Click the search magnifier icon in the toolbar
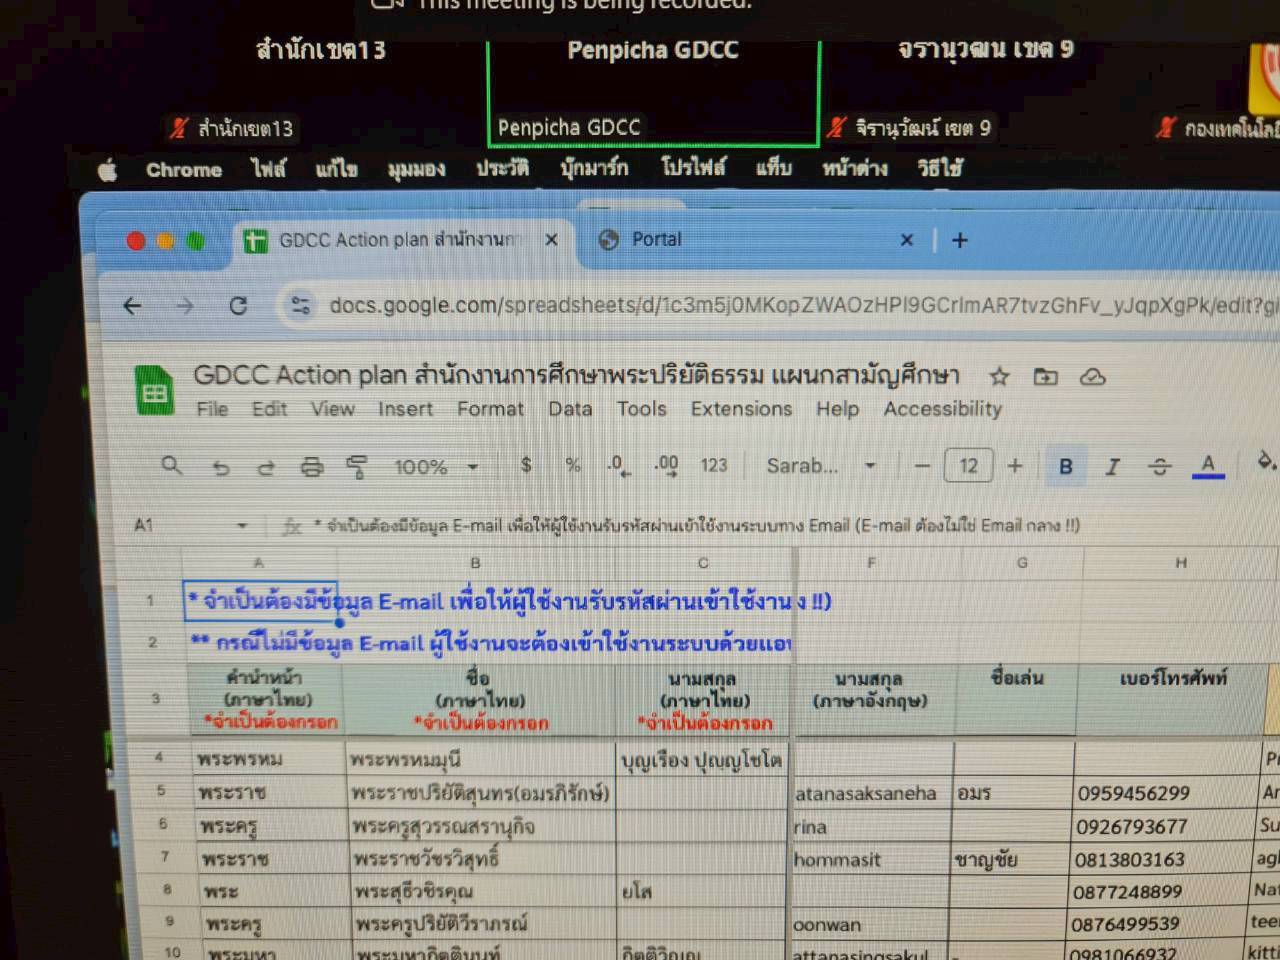1280x960 pixels. click(172, 465)
